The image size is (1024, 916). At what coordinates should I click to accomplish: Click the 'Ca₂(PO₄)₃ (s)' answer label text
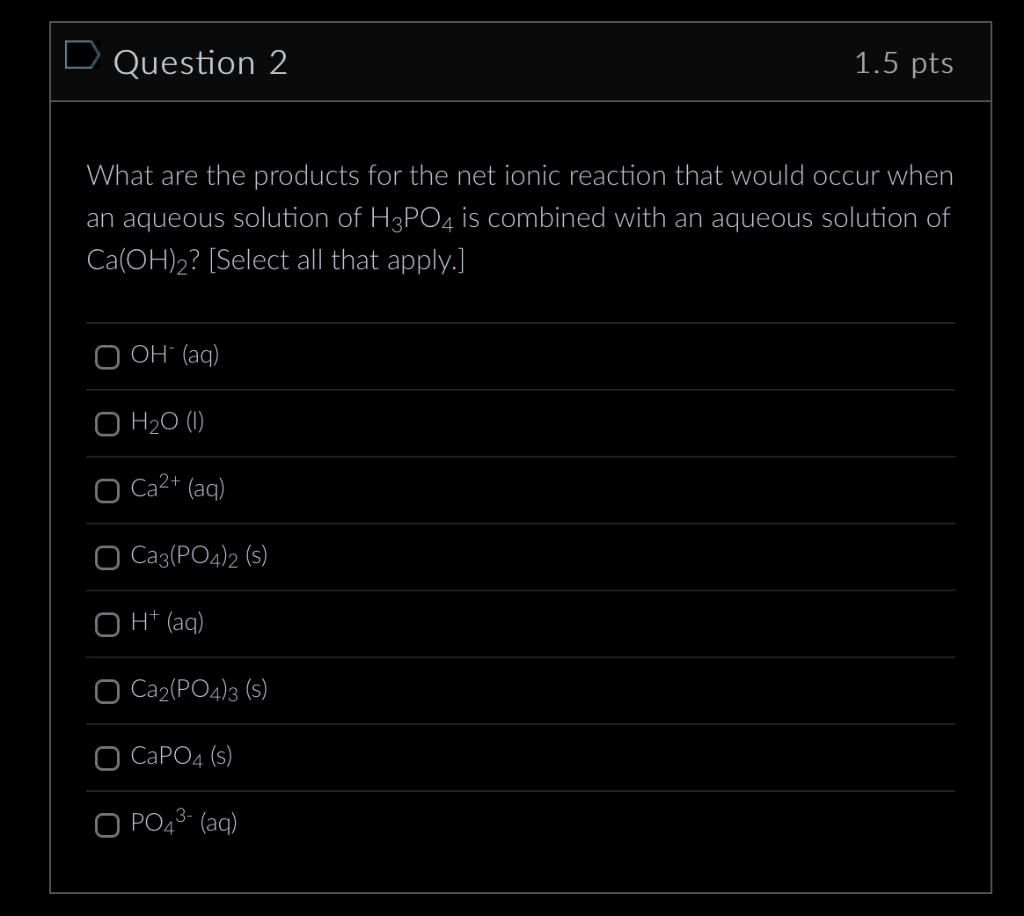(x=199, y=690)
